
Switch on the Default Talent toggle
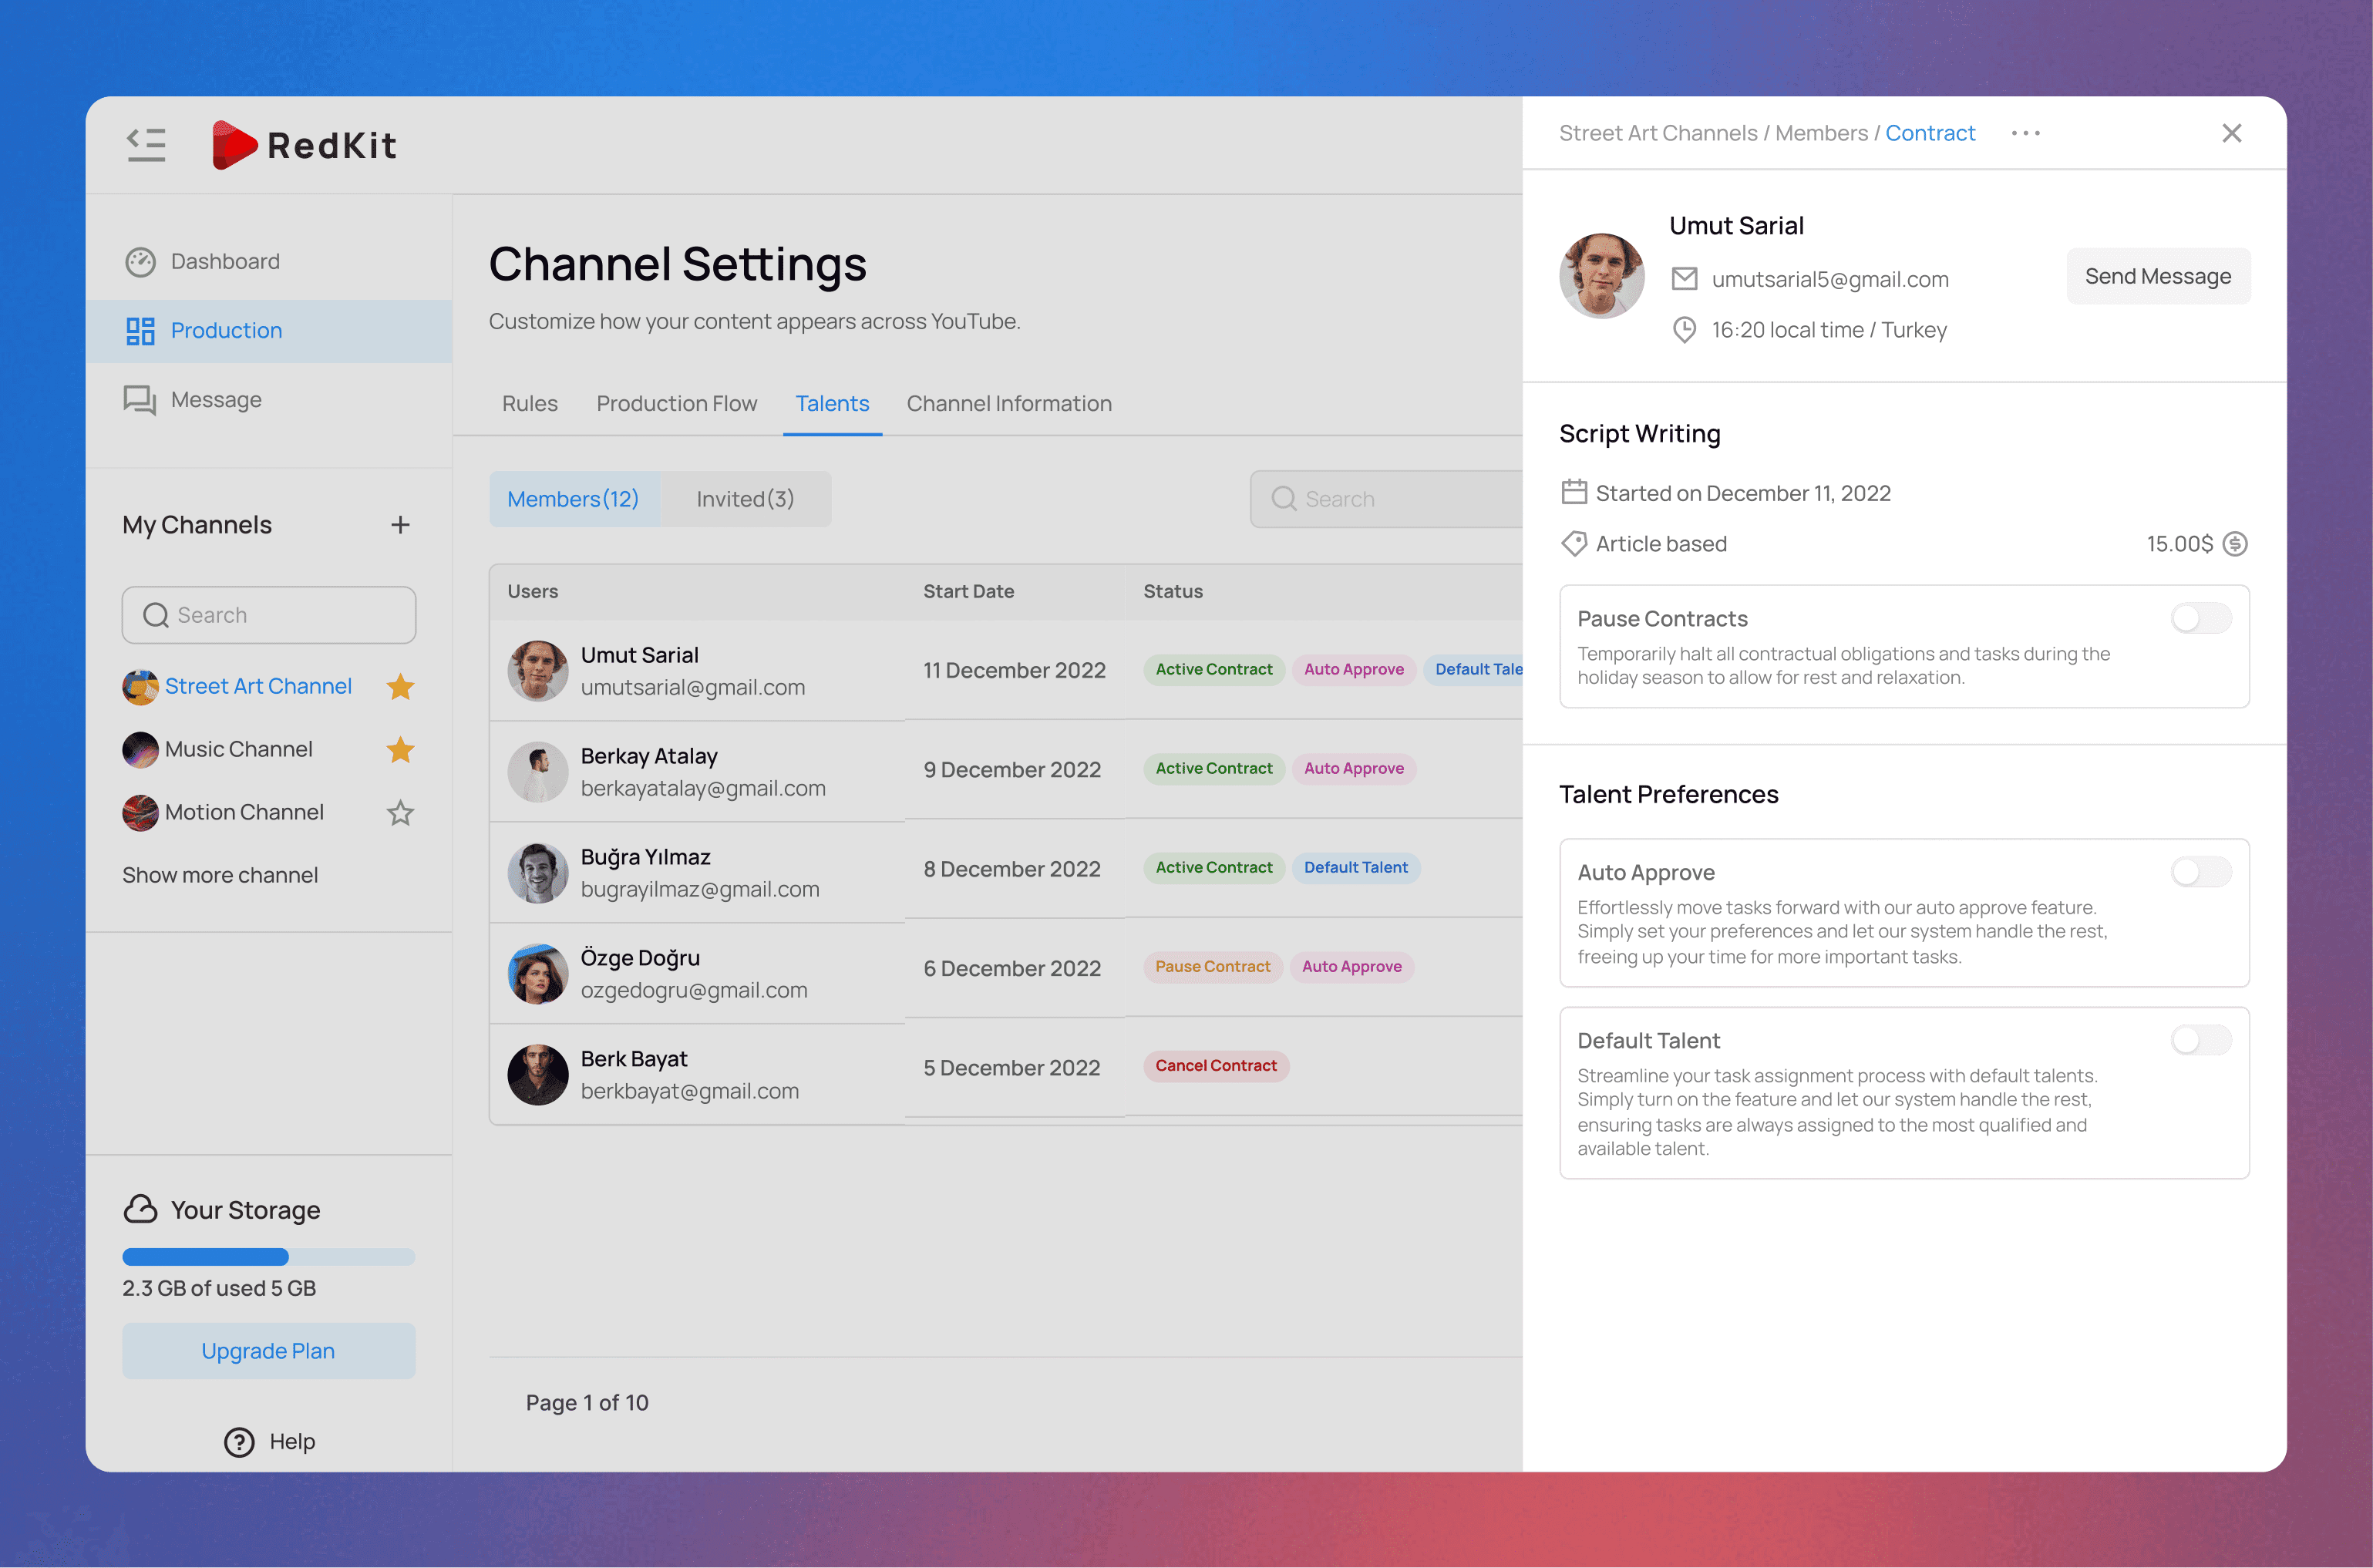coord(2200,1040)
